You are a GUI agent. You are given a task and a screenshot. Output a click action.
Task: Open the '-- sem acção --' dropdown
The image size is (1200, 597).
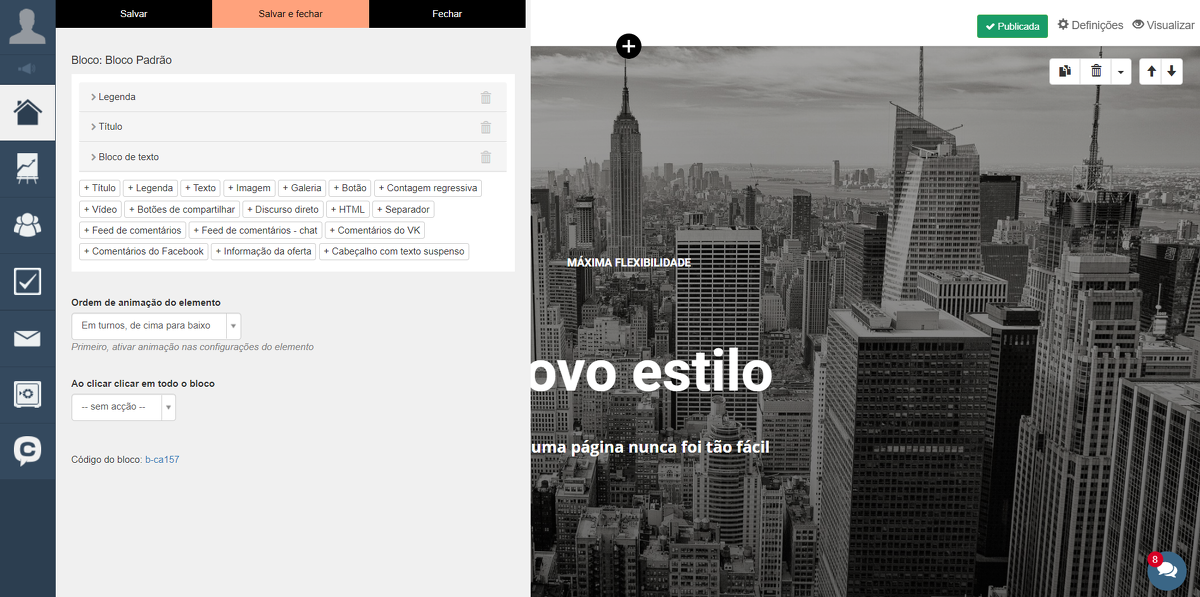point(123,407)
